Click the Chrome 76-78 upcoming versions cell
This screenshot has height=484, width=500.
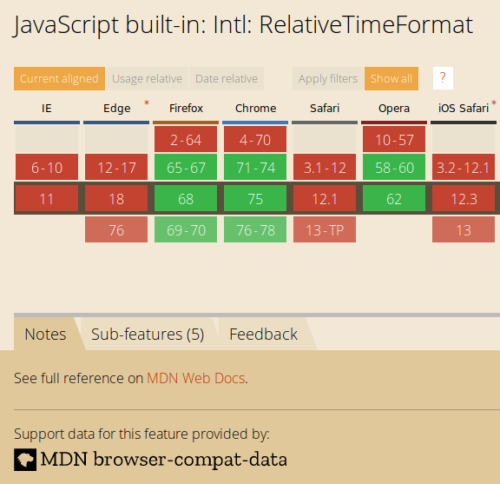click(255, 230)
